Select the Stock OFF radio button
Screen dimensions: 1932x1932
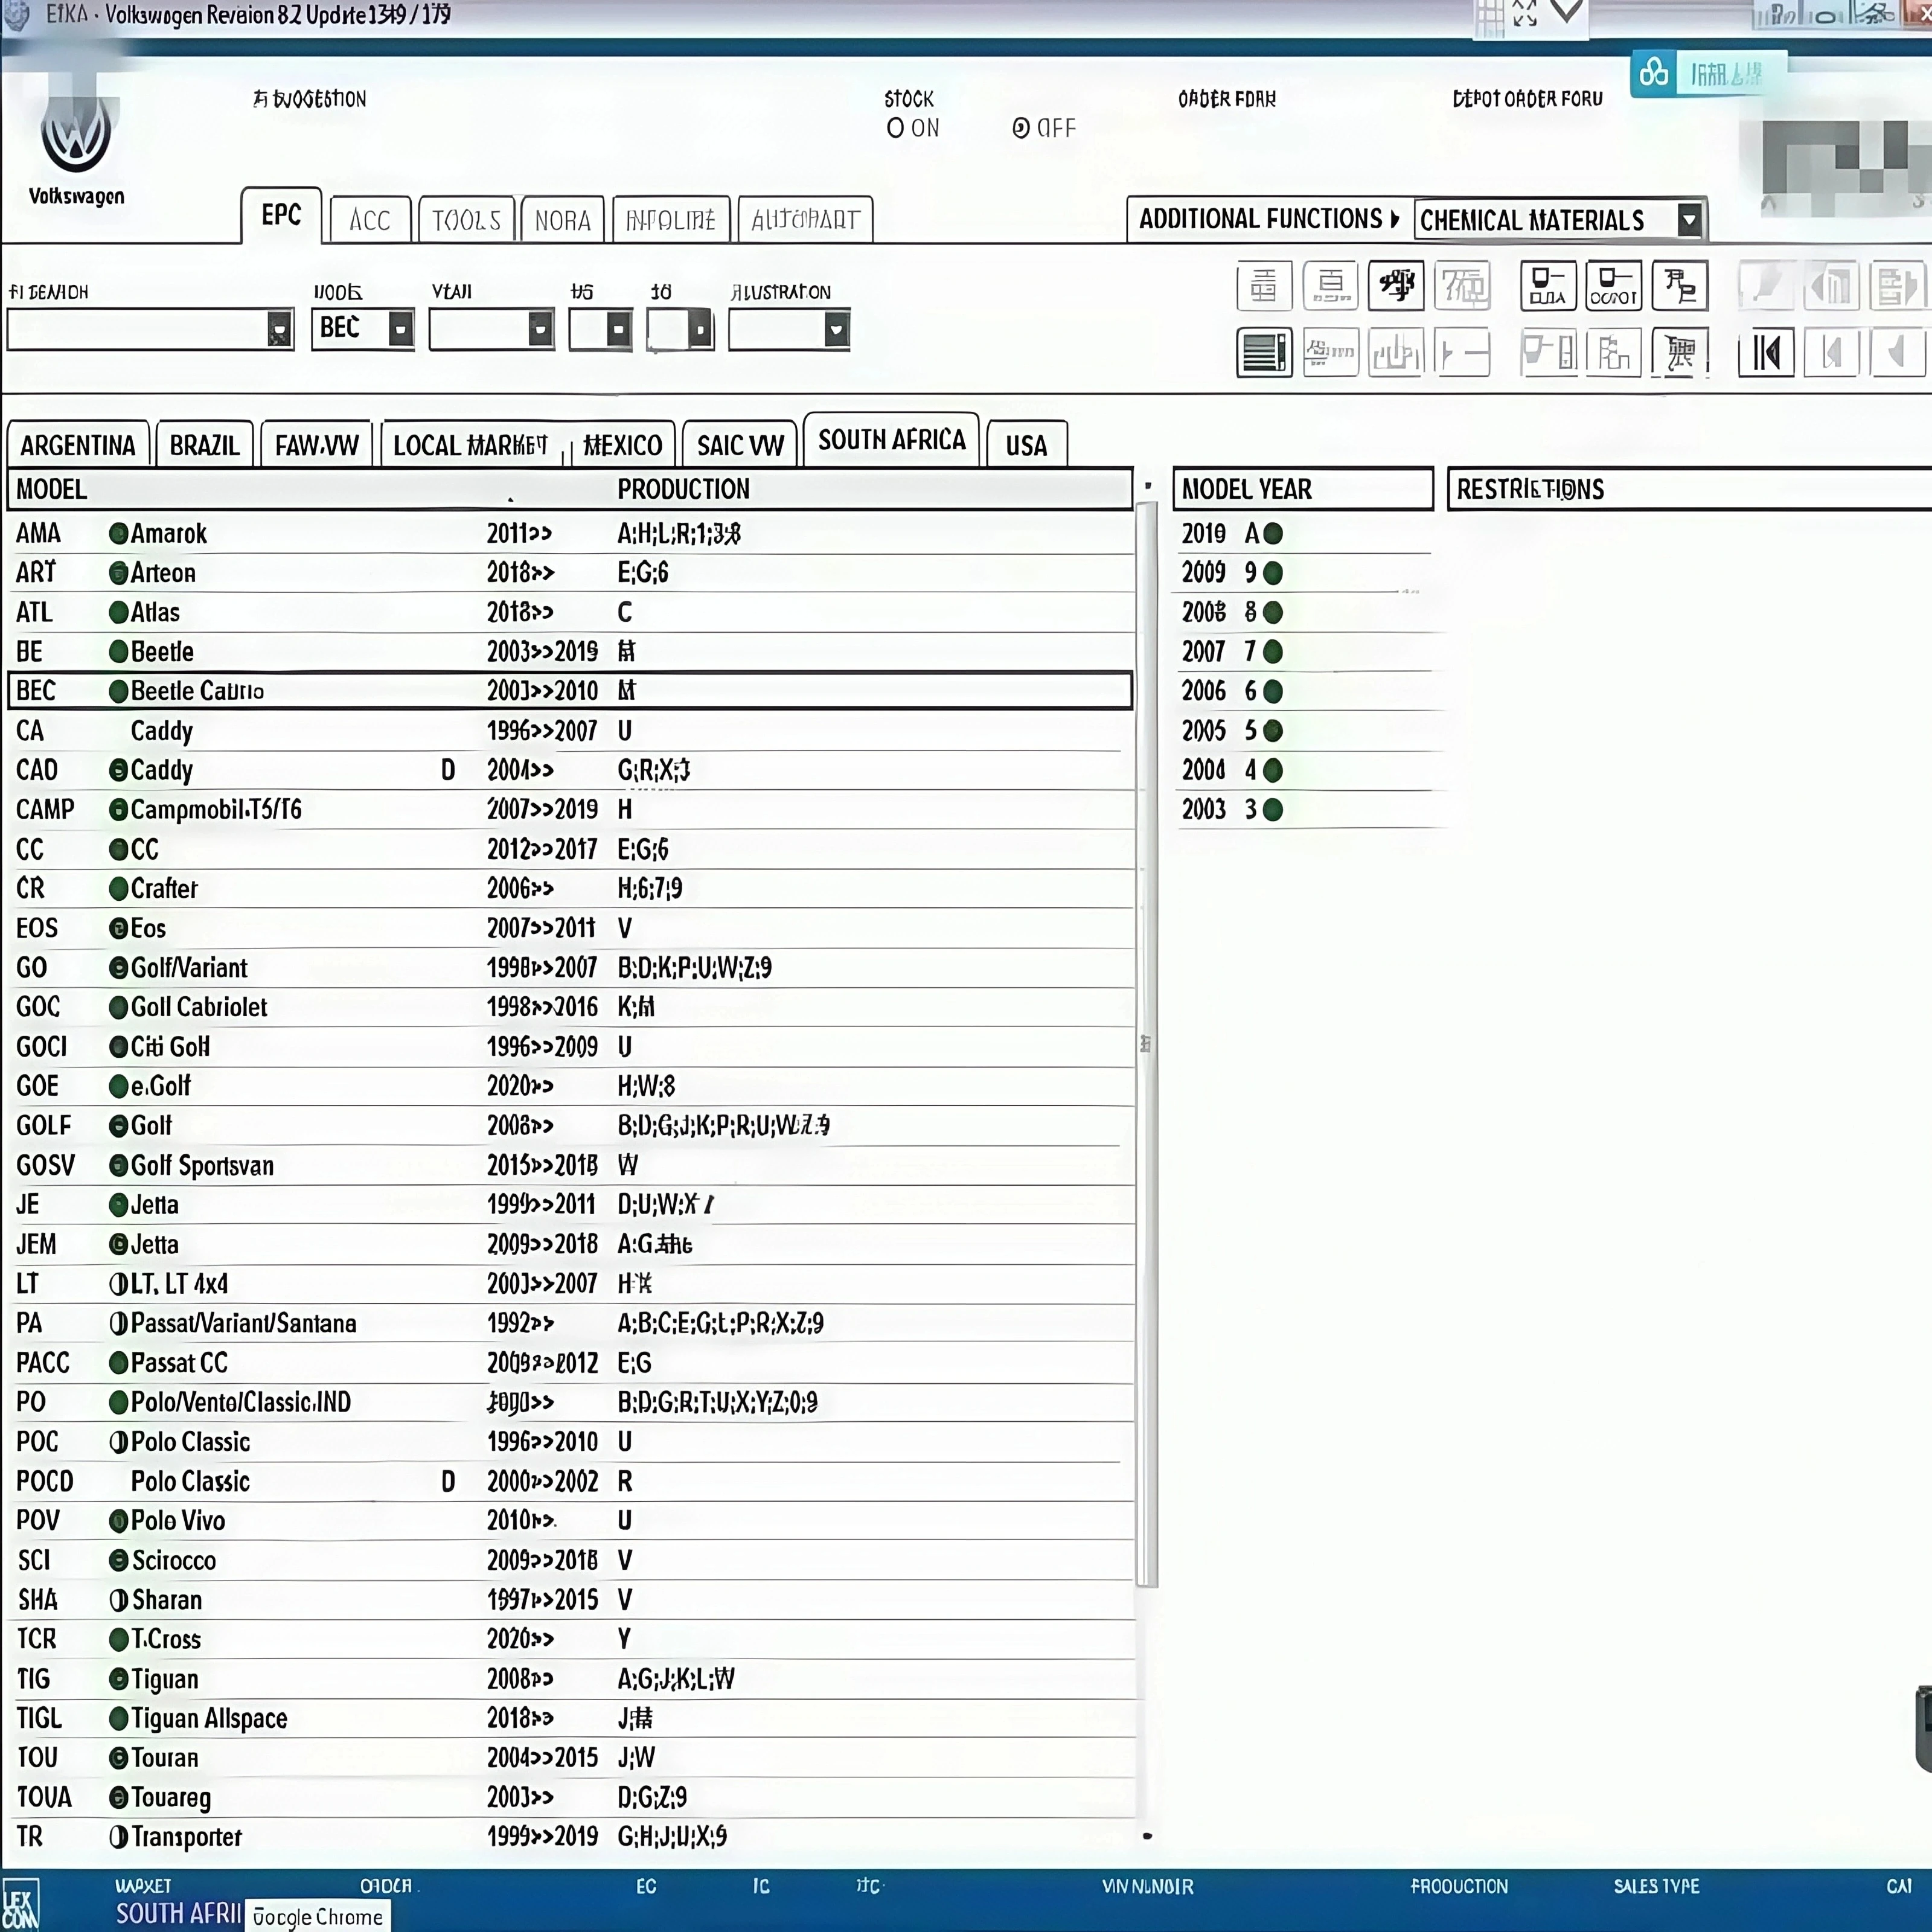pyautogui.click(x=1020, y=128)
